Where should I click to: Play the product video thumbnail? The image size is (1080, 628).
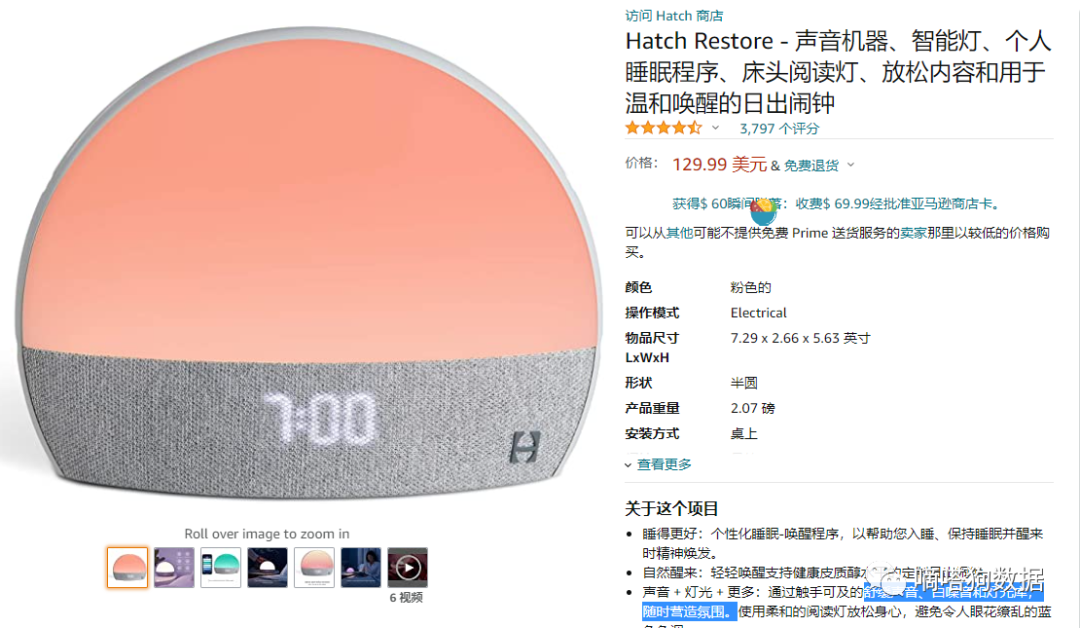pos(408,567)
